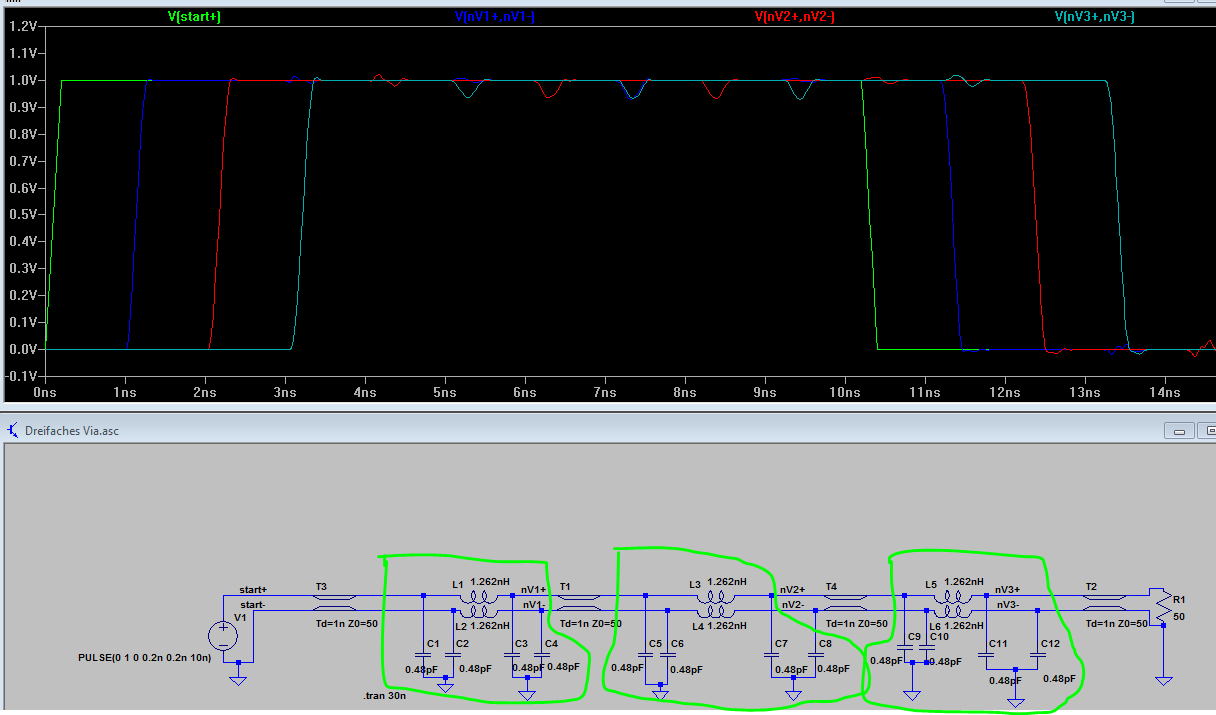Viewport: 1216px width, 715px height.
Task: Click the PULSE source value text
Action: coord(146,657)
